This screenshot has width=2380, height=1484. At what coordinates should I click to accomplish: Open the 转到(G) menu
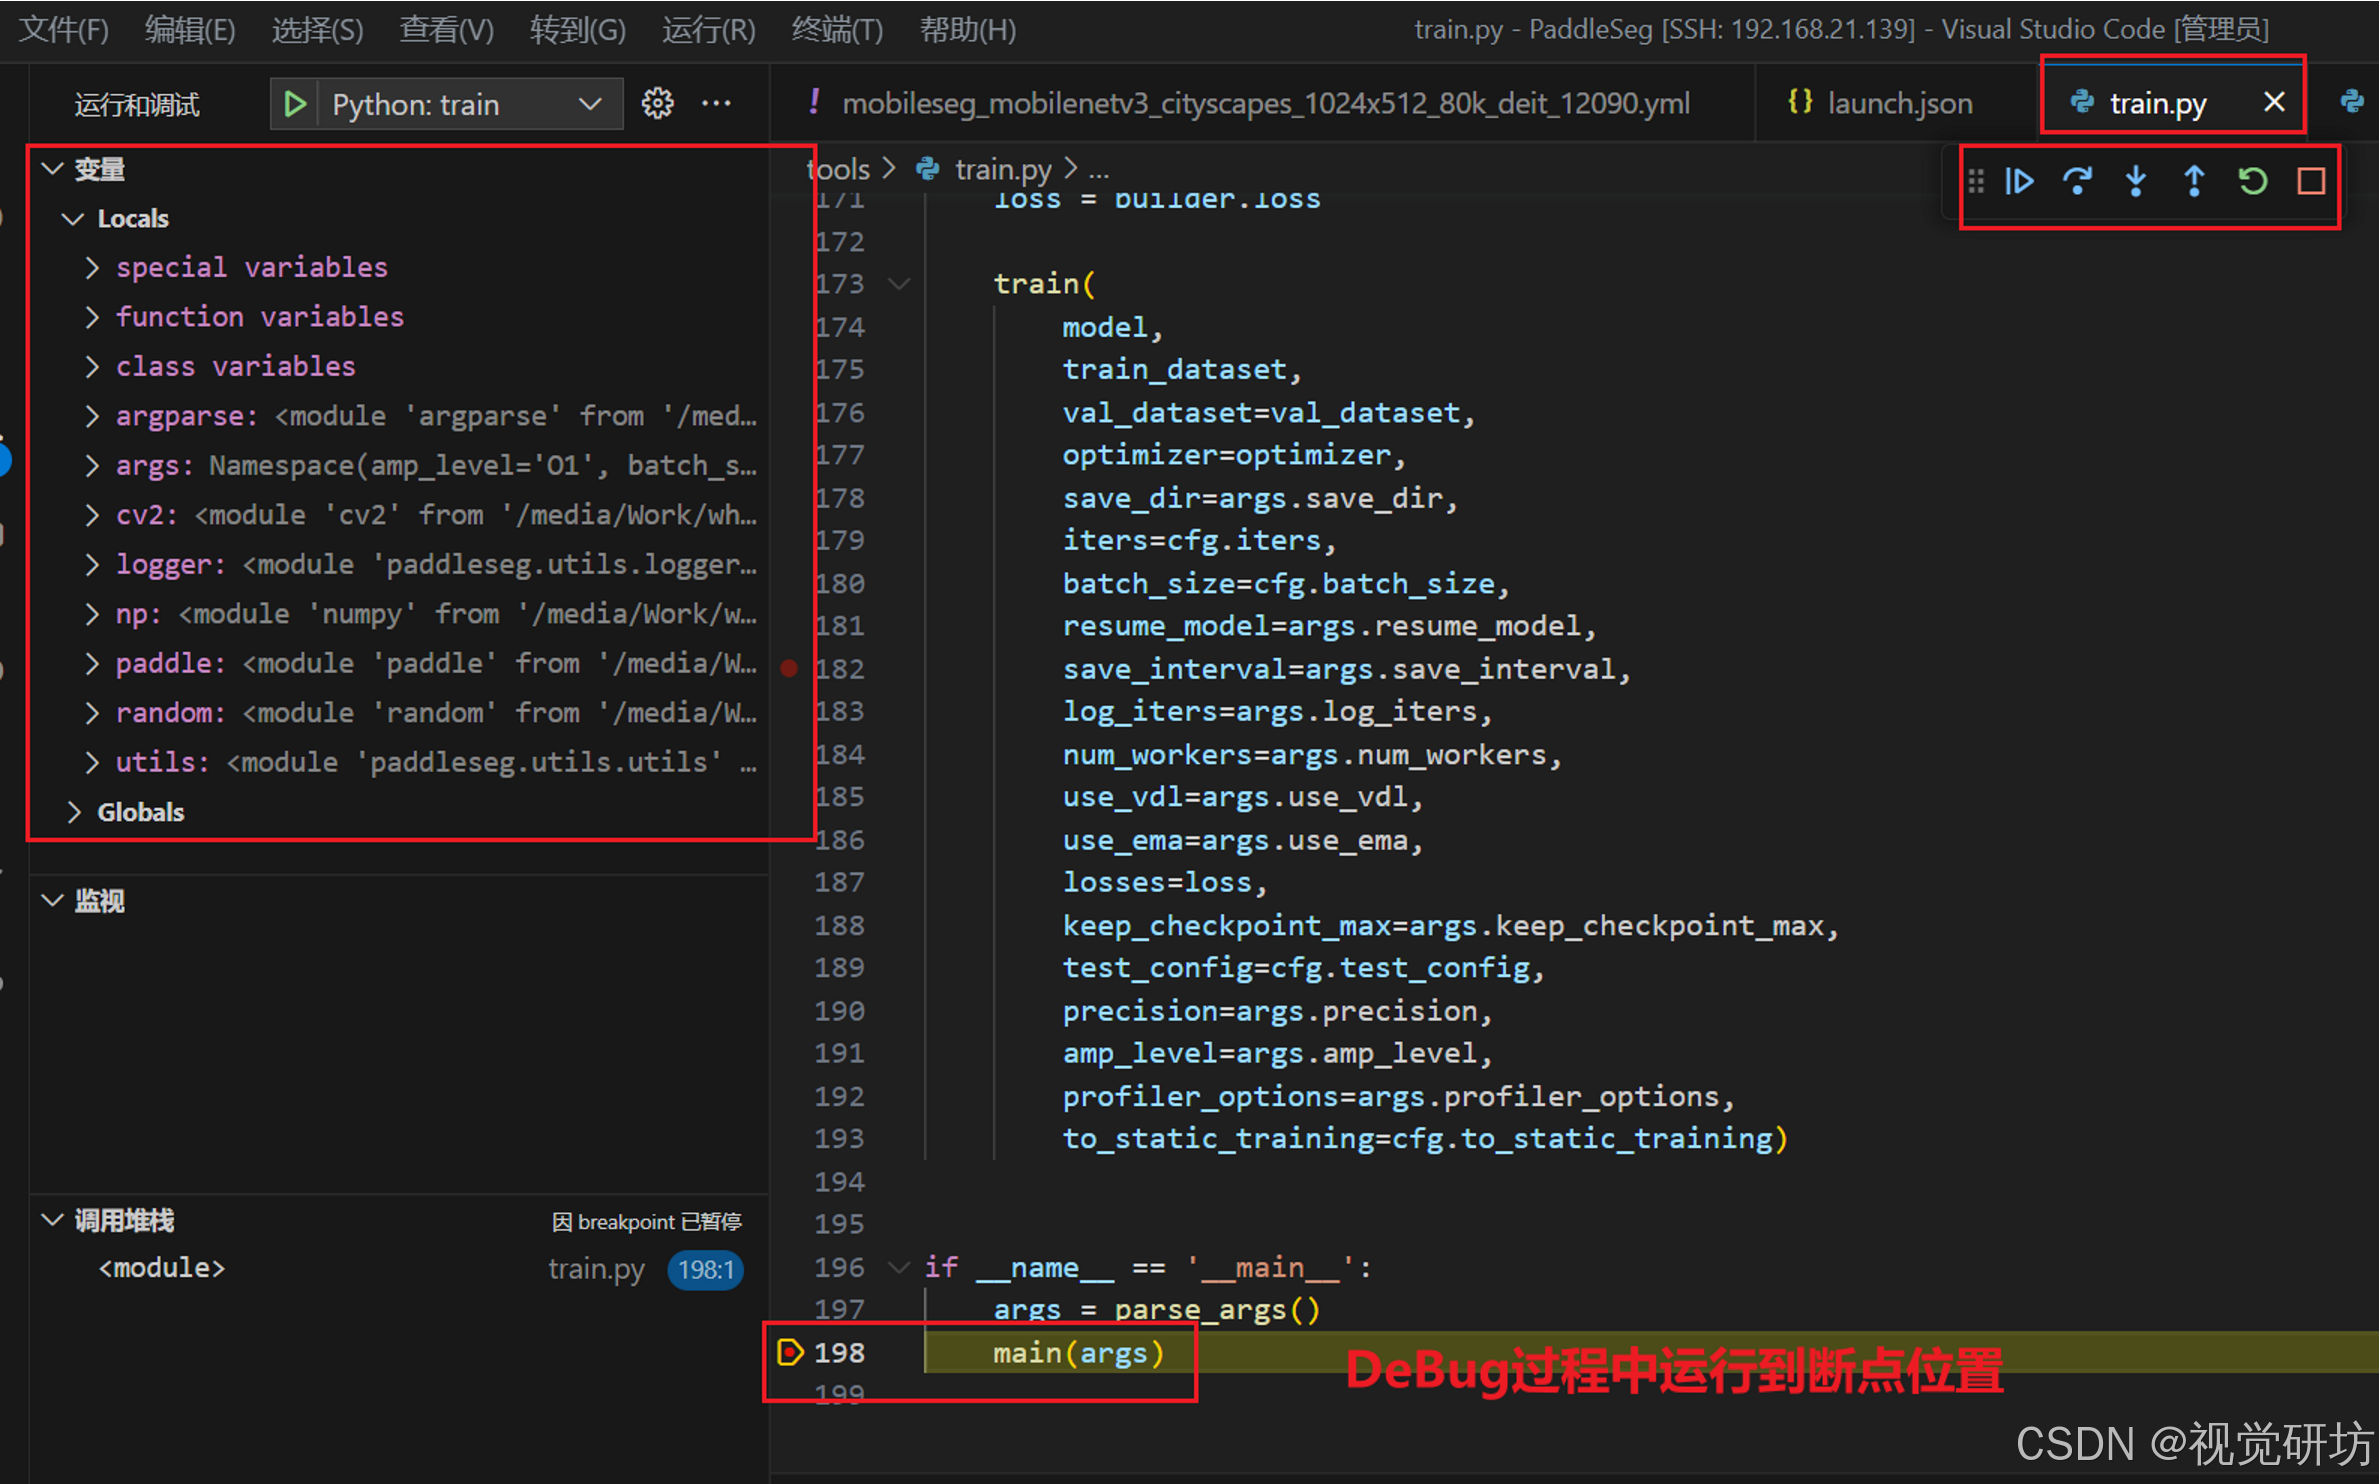[578, 29]
